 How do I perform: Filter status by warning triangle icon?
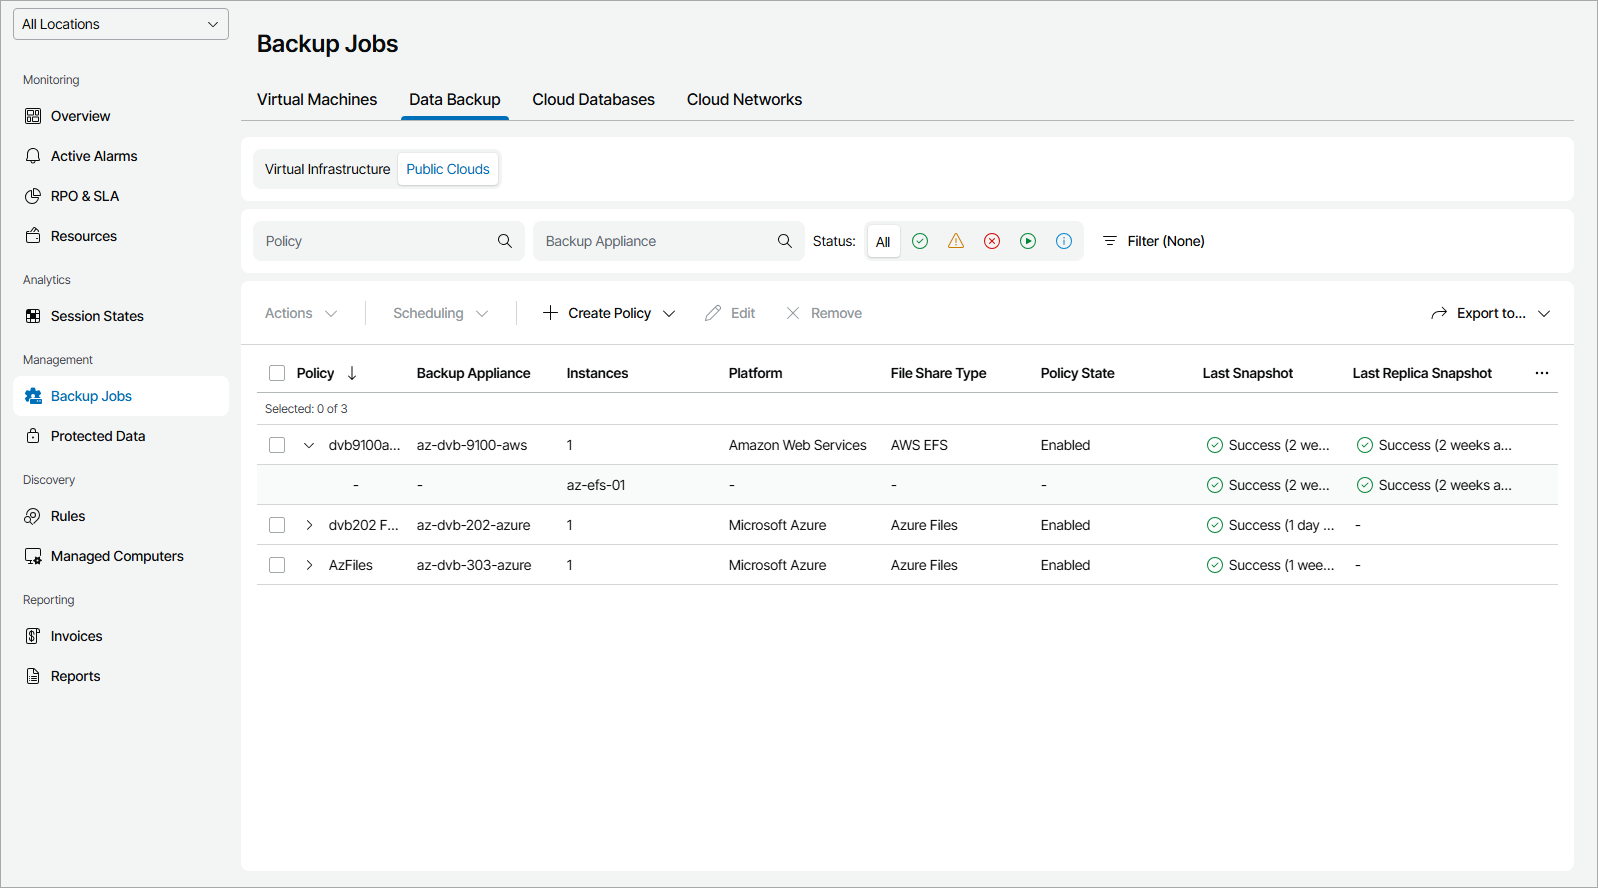click(x=956, y=241)
